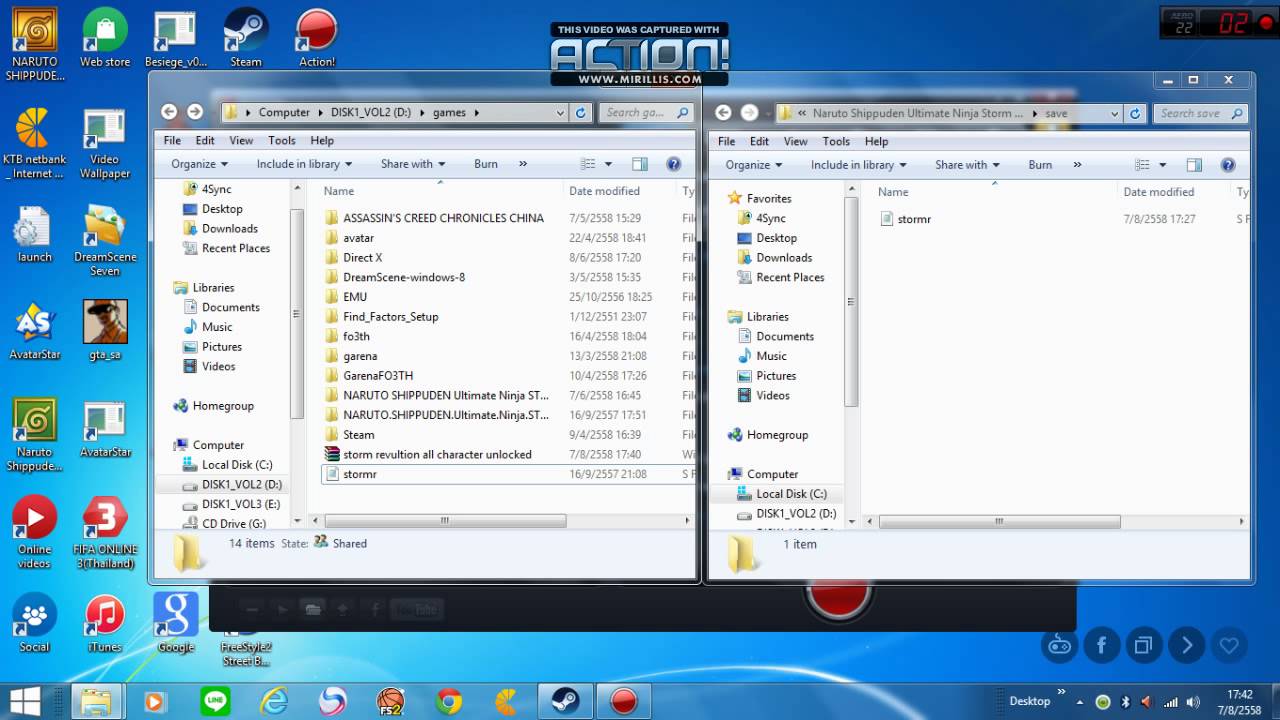Open the Google desktop shortcut
Viewport: 1280px width, 720px height.
coord(176,623)
